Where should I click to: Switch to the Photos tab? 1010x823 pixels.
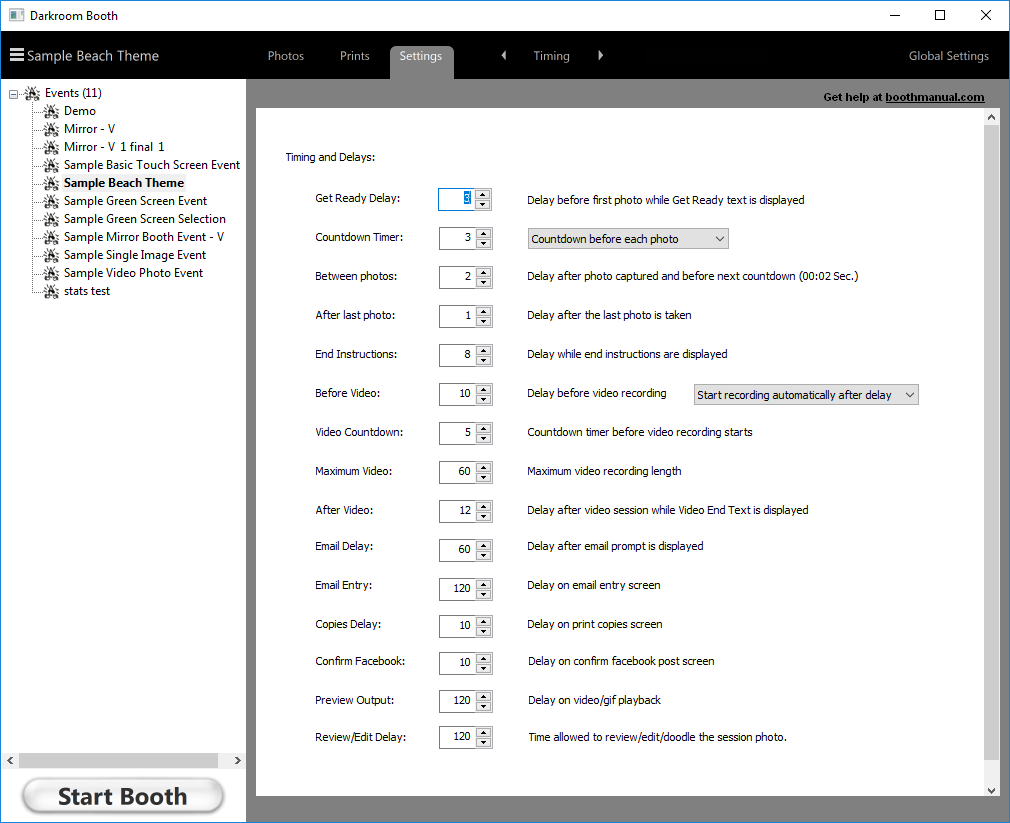[x=285, y=56]
